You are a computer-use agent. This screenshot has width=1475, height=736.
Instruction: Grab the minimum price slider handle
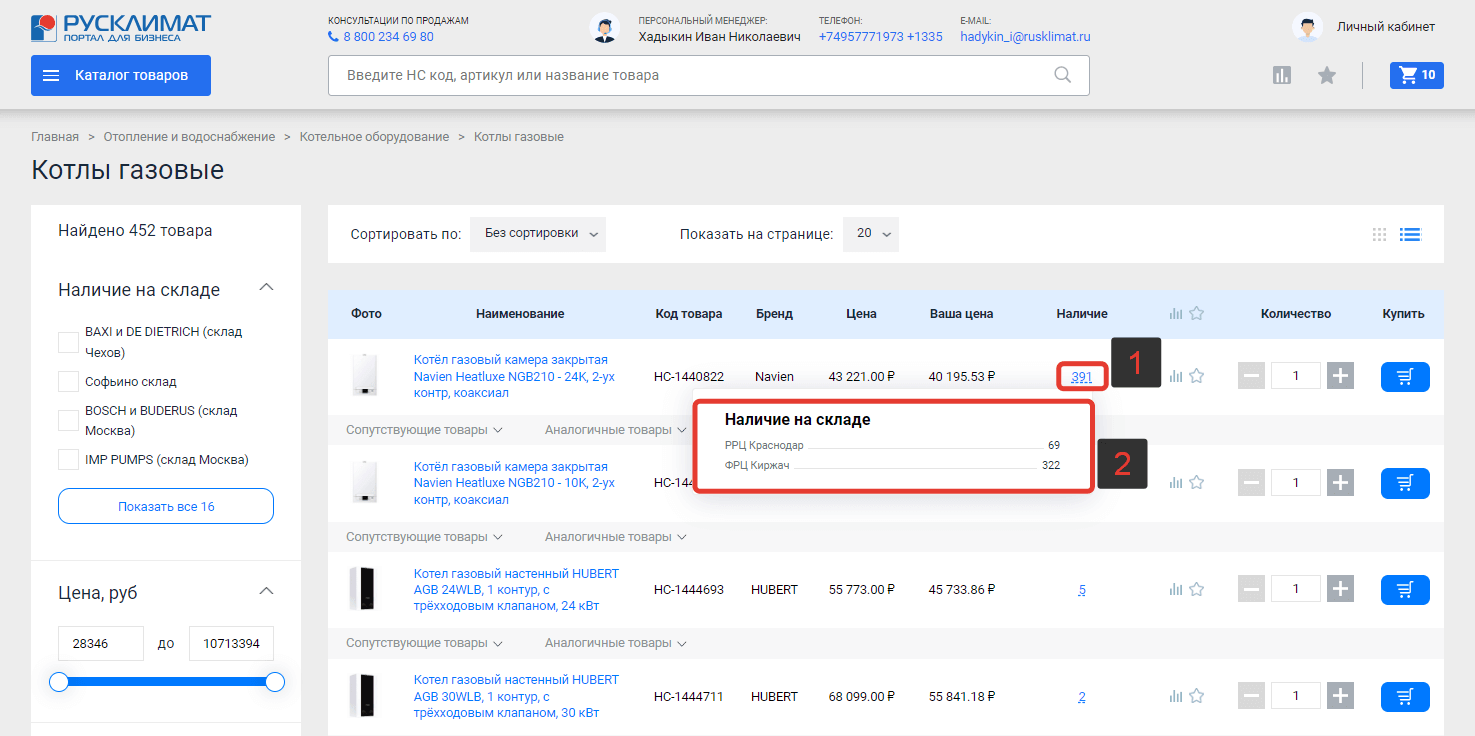pyautogui.click(x=59, y=682)
